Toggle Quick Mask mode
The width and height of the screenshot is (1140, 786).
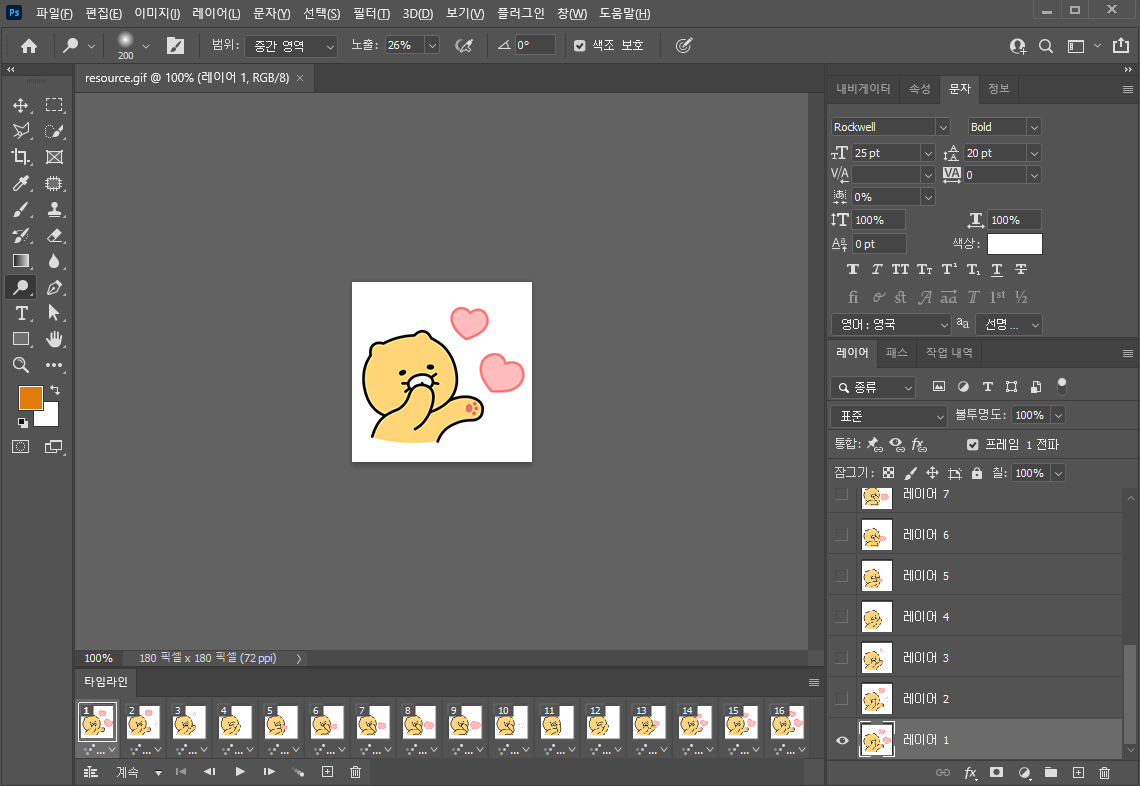click(x=20, y=446)
